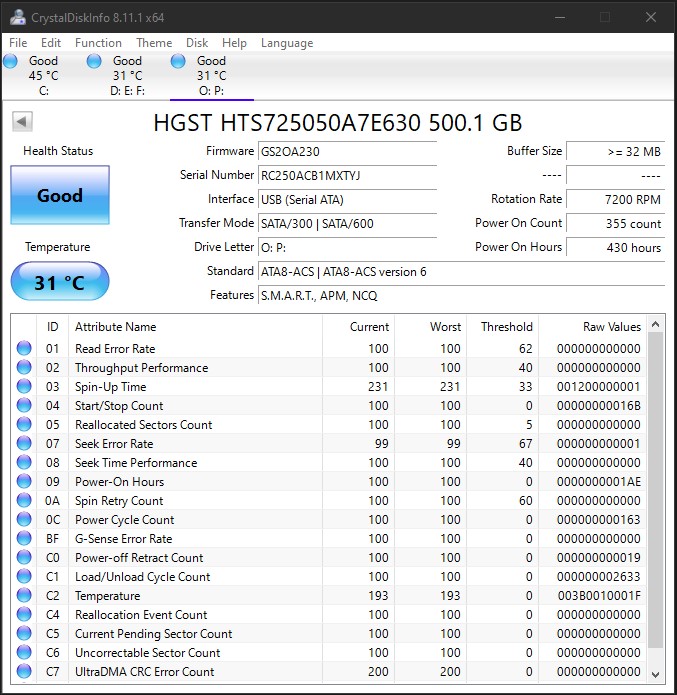
Task: Click status orb for Read Error Rate
Action: (24, 348)
